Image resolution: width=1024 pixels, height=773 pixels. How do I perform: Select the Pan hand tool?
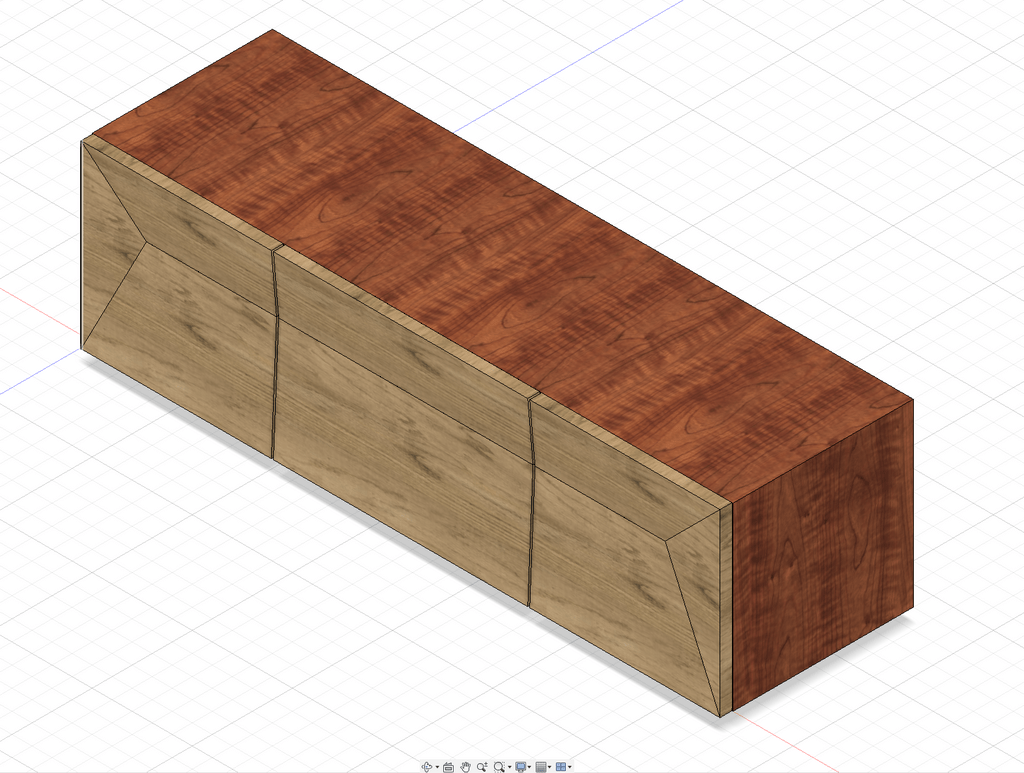[466, 767]
